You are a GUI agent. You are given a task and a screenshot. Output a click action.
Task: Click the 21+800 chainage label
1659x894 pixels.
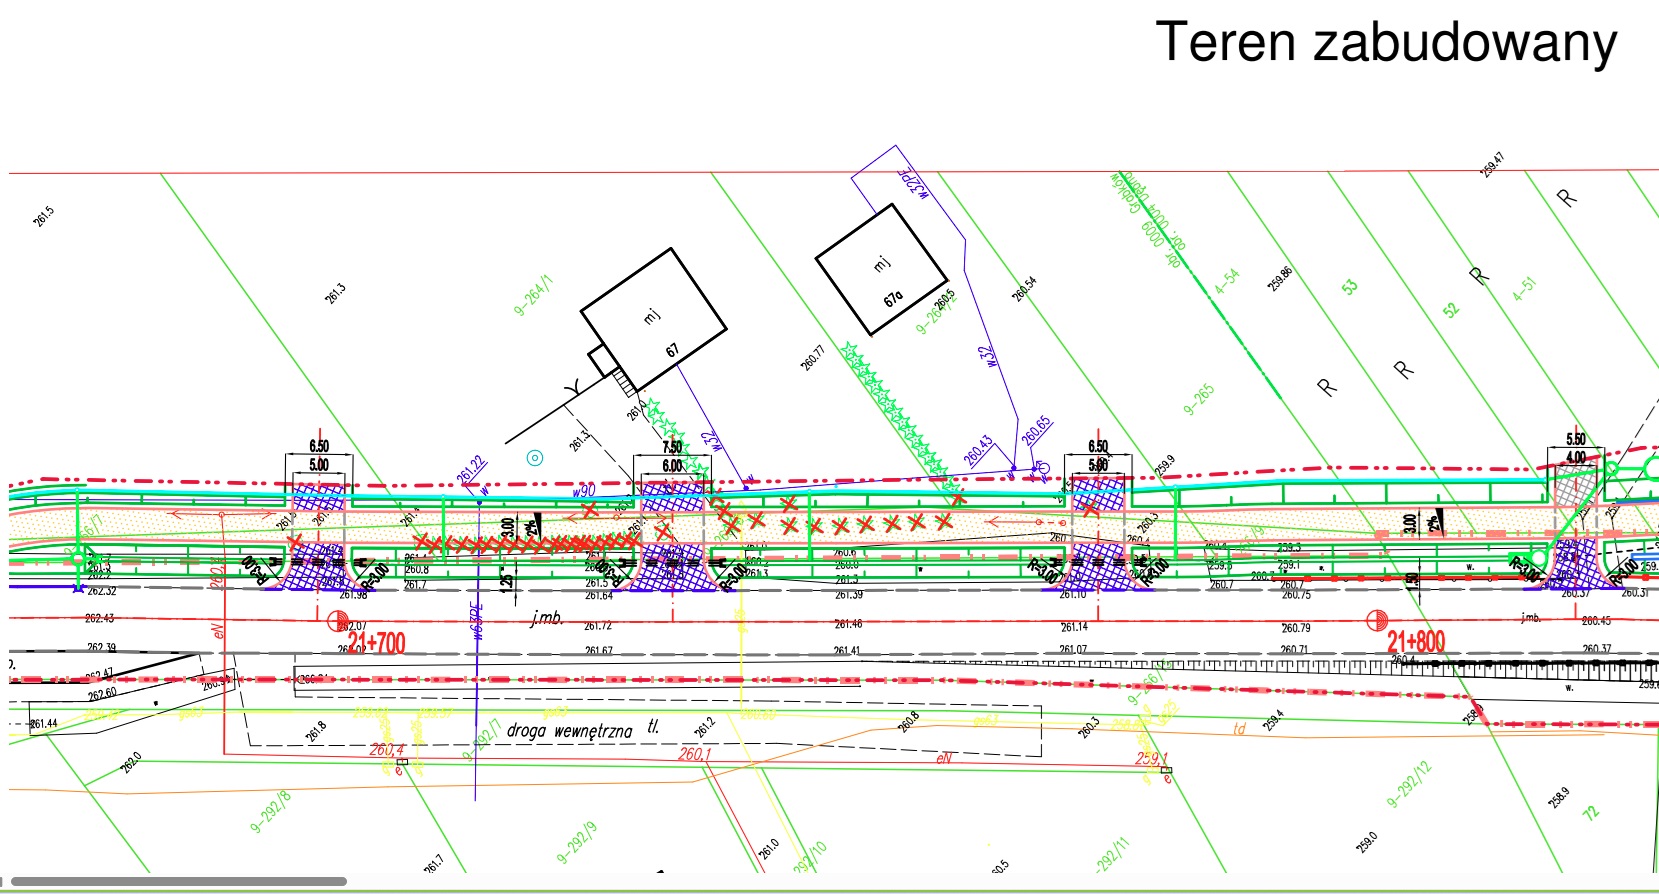coord(1416,641)
